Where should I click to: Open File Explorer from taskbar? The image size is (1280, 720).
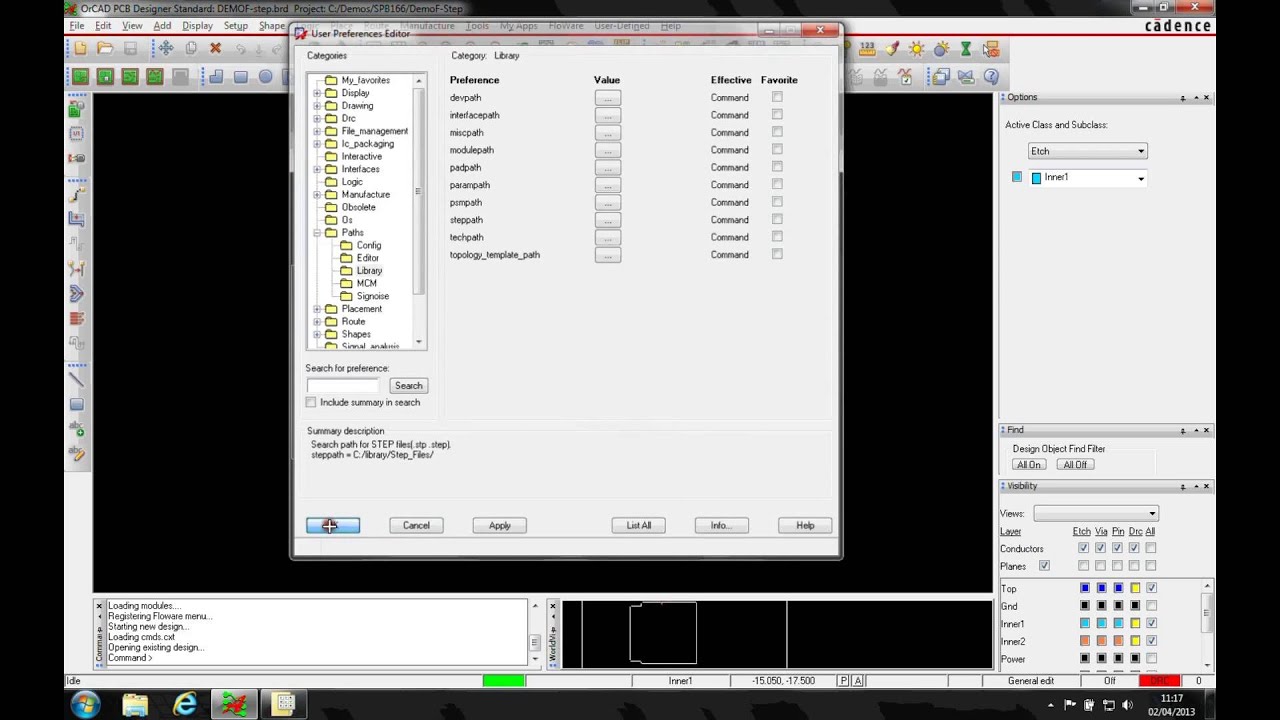tap(135, 705)
